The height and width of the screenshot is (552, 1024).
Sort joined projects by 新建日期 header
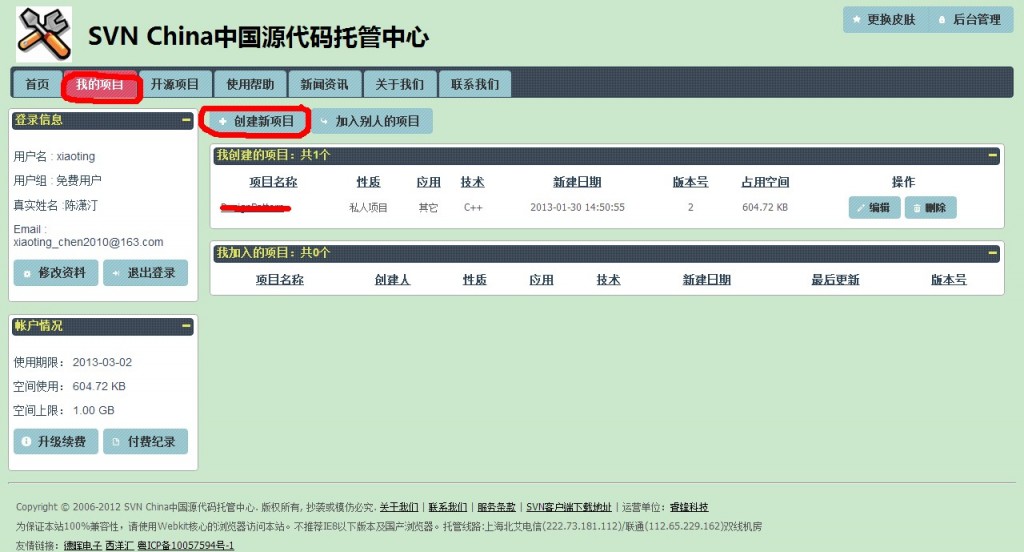coord(707,280)
